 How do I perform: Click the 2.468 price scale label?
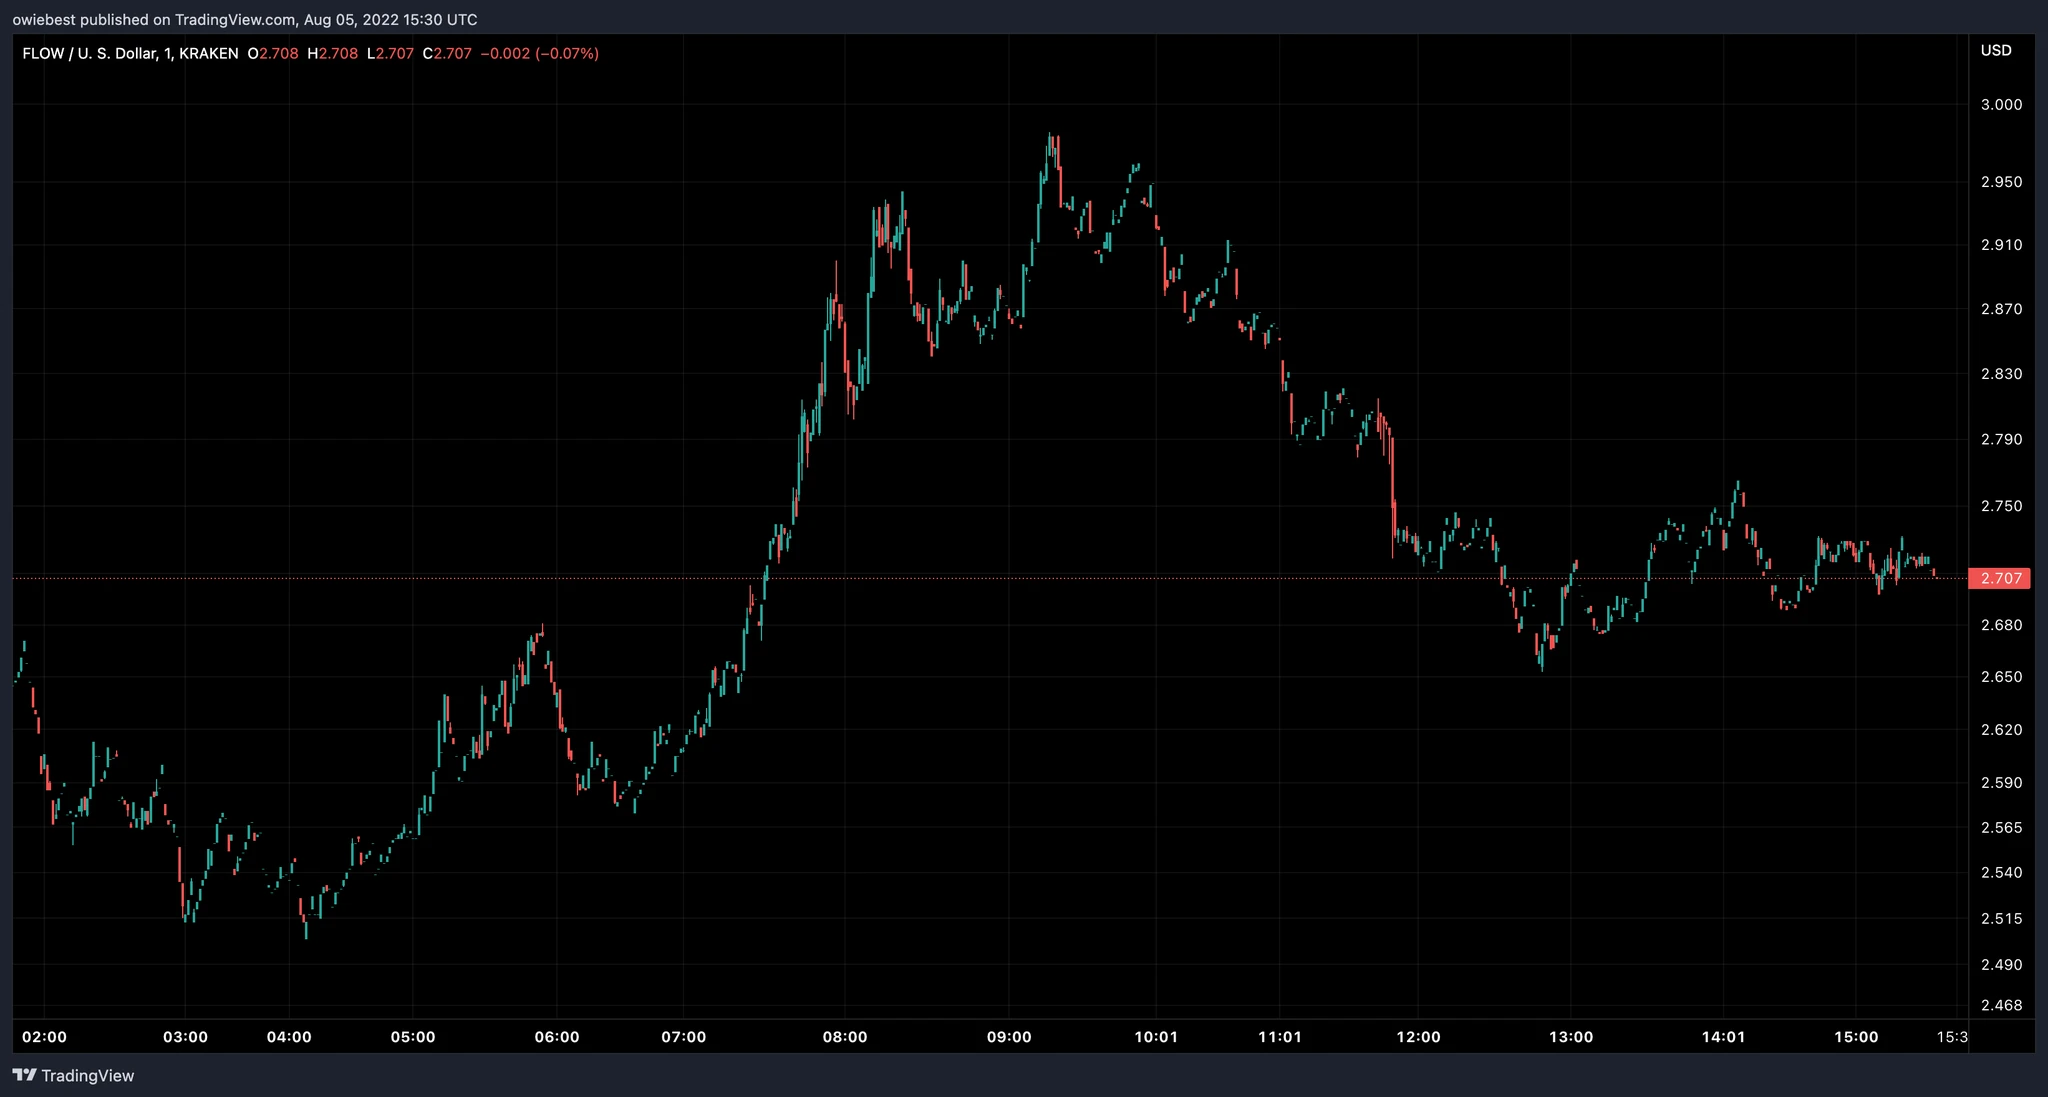[x=2001, y=1005]
